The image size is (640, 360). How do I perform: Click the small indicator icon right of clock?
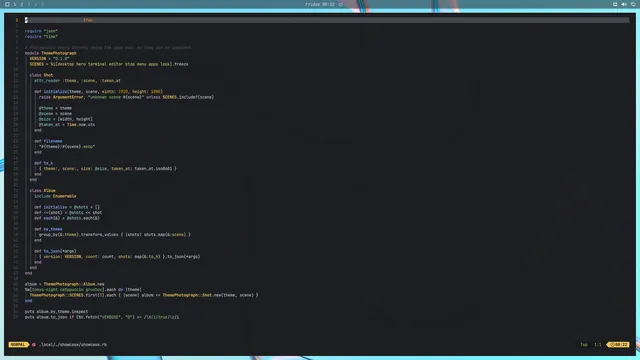[x=341, y=4]
